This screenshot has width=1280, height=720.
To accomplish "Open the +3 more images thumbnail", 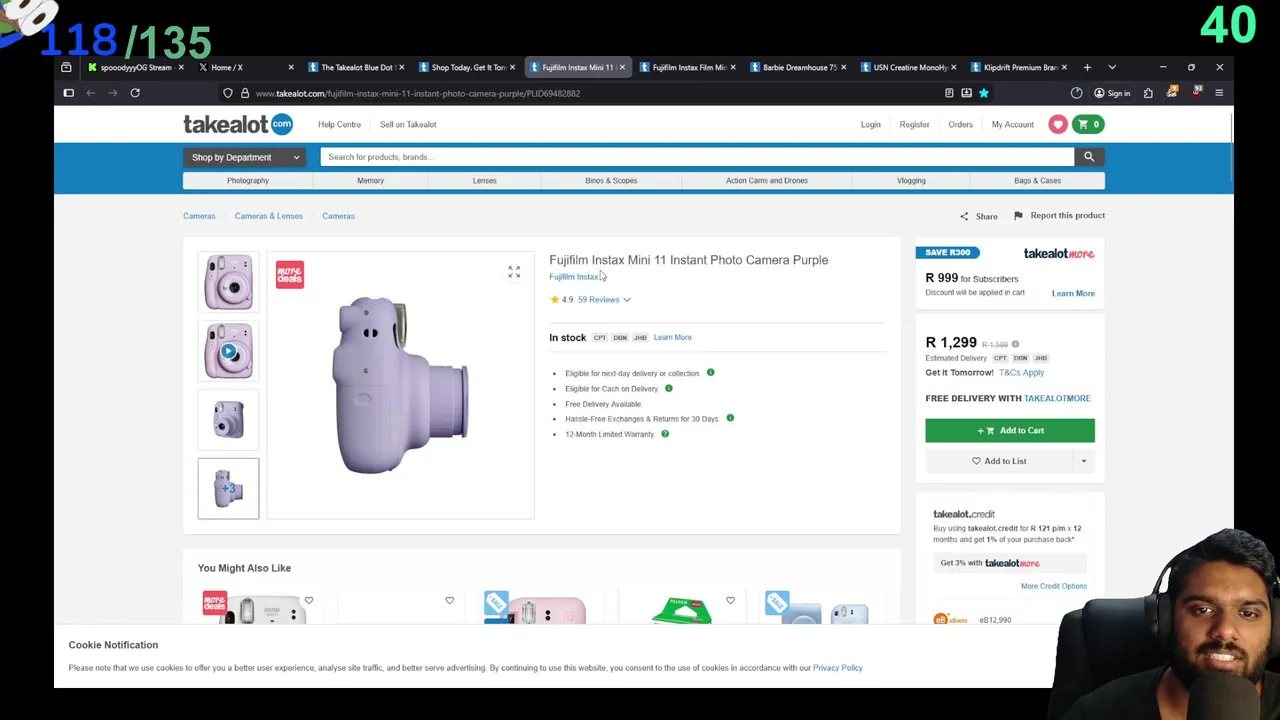I will click(228, 488).
